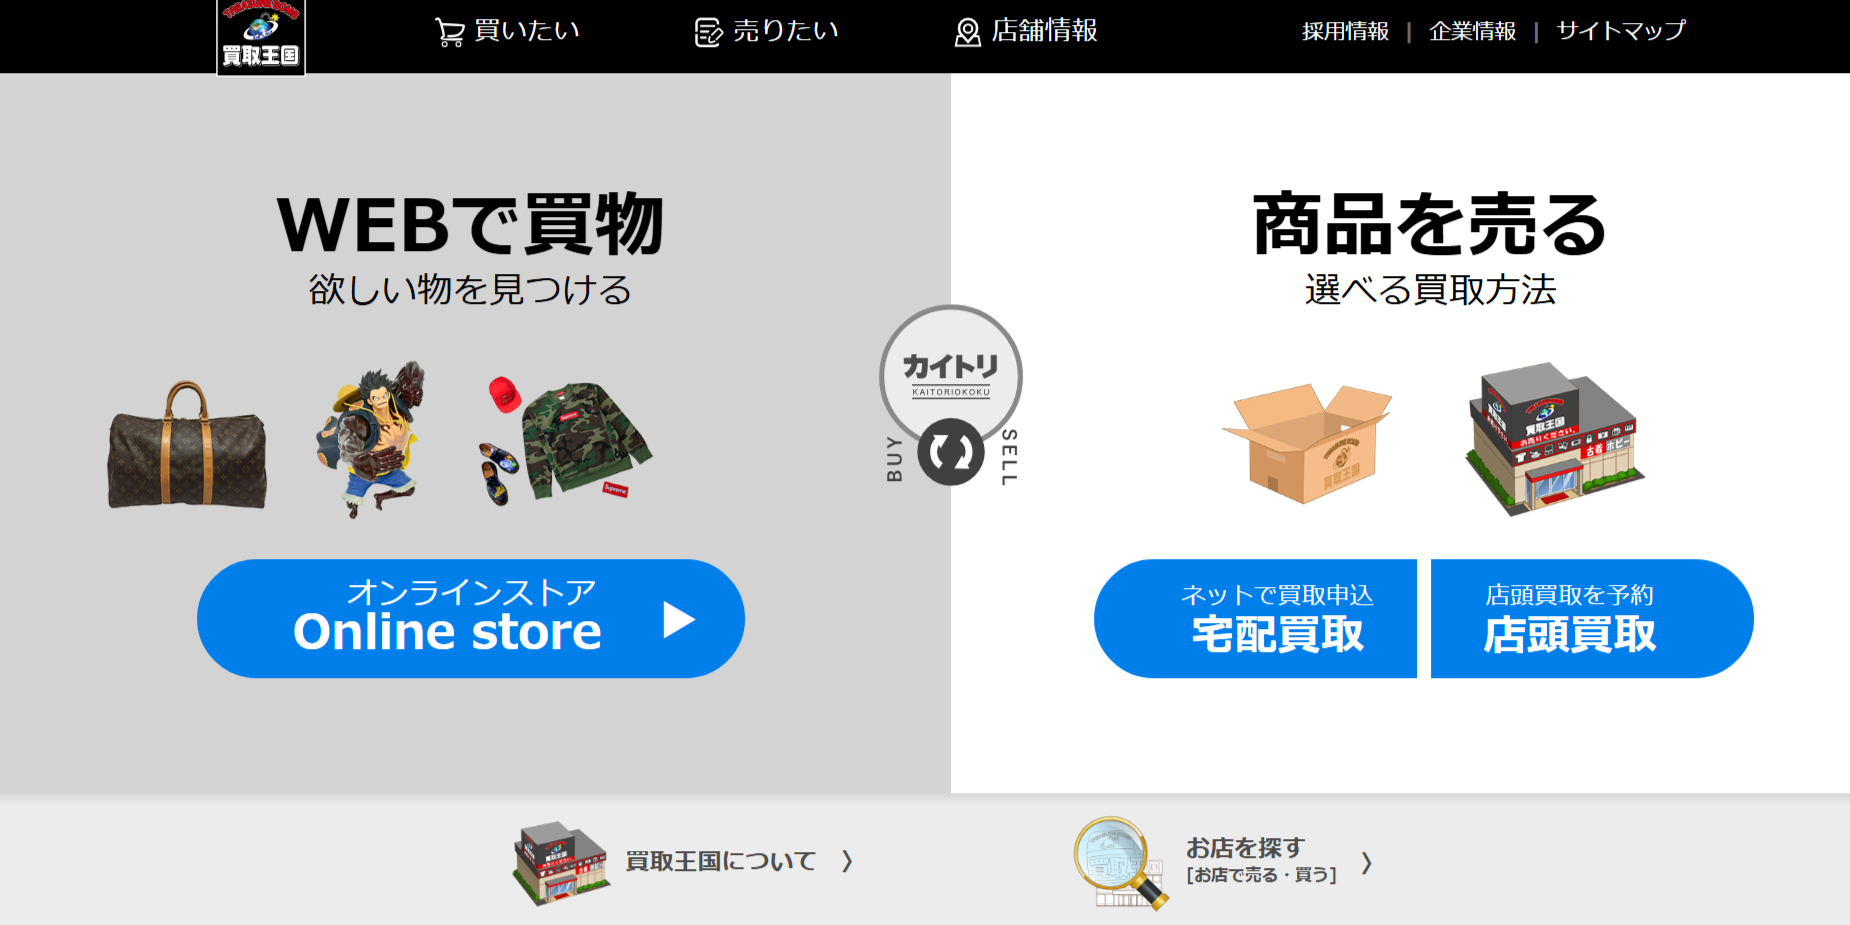Click the カイトリ round badge logo
The width and height of the screenshot is (1850, 925).
click(x=951, y=375)
